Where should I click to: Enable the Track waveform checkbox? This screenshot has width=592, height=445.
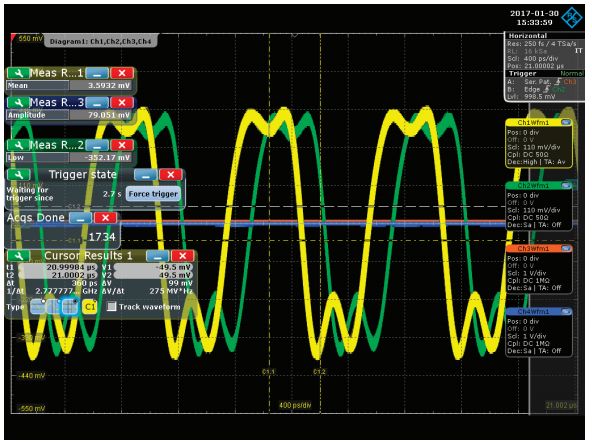111,306
